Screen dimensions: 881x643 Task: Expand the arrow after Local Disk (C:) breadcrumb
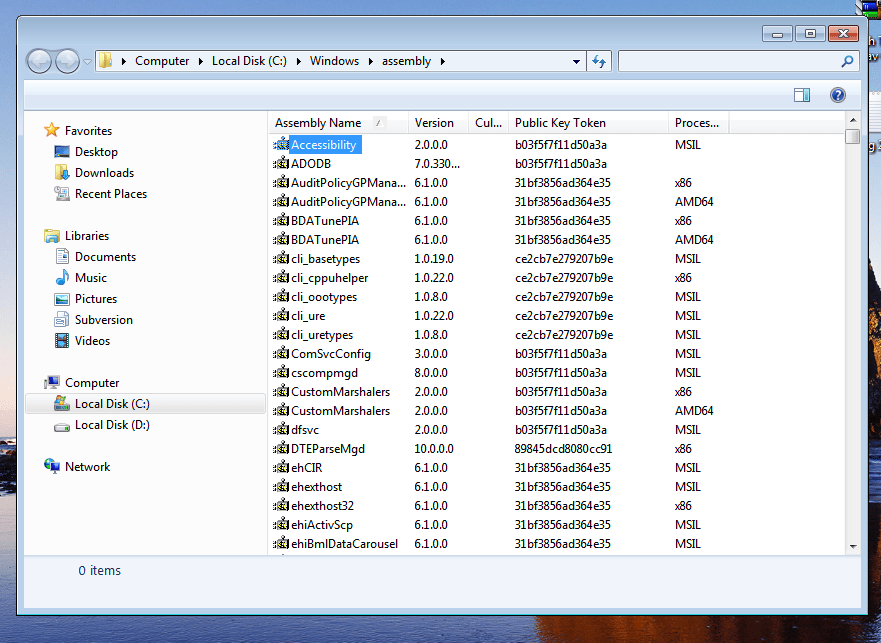tap(298, 61)
